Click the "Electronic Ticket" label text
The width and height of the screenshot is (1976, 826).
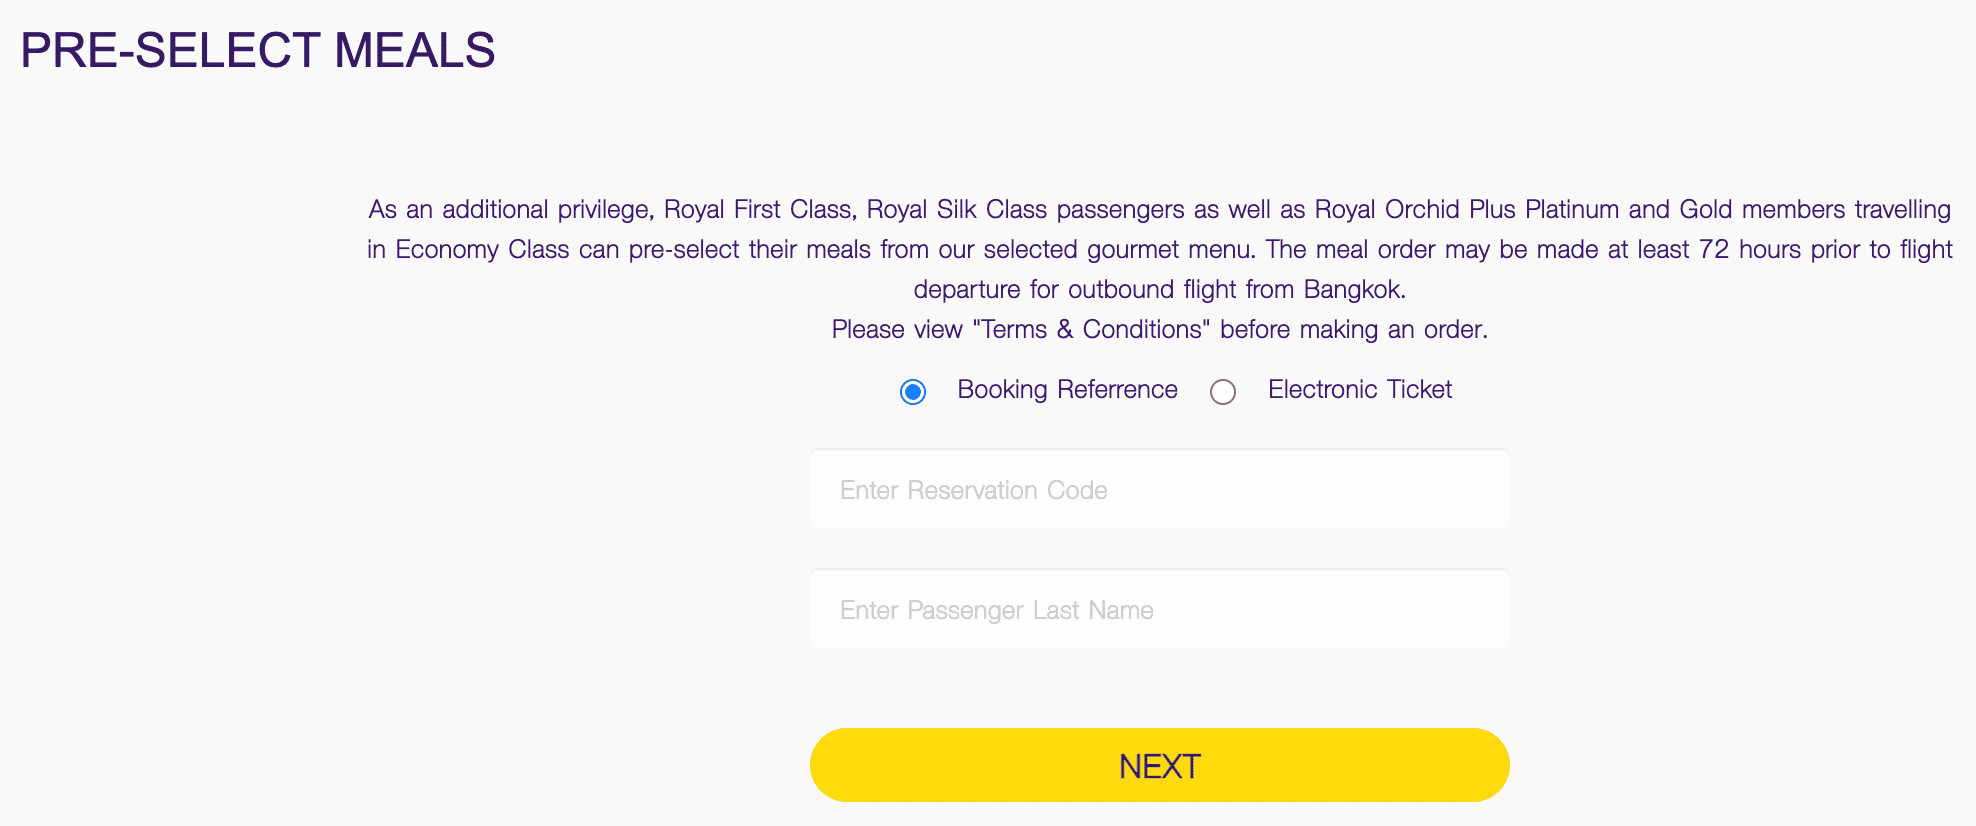point(1359,390)
